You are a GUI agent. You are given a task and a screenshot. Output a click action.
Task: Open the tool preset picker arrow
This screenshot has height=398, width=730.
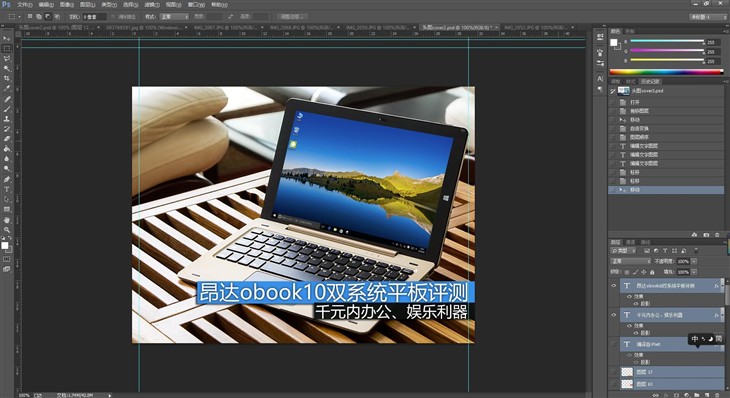click(20, 16)
